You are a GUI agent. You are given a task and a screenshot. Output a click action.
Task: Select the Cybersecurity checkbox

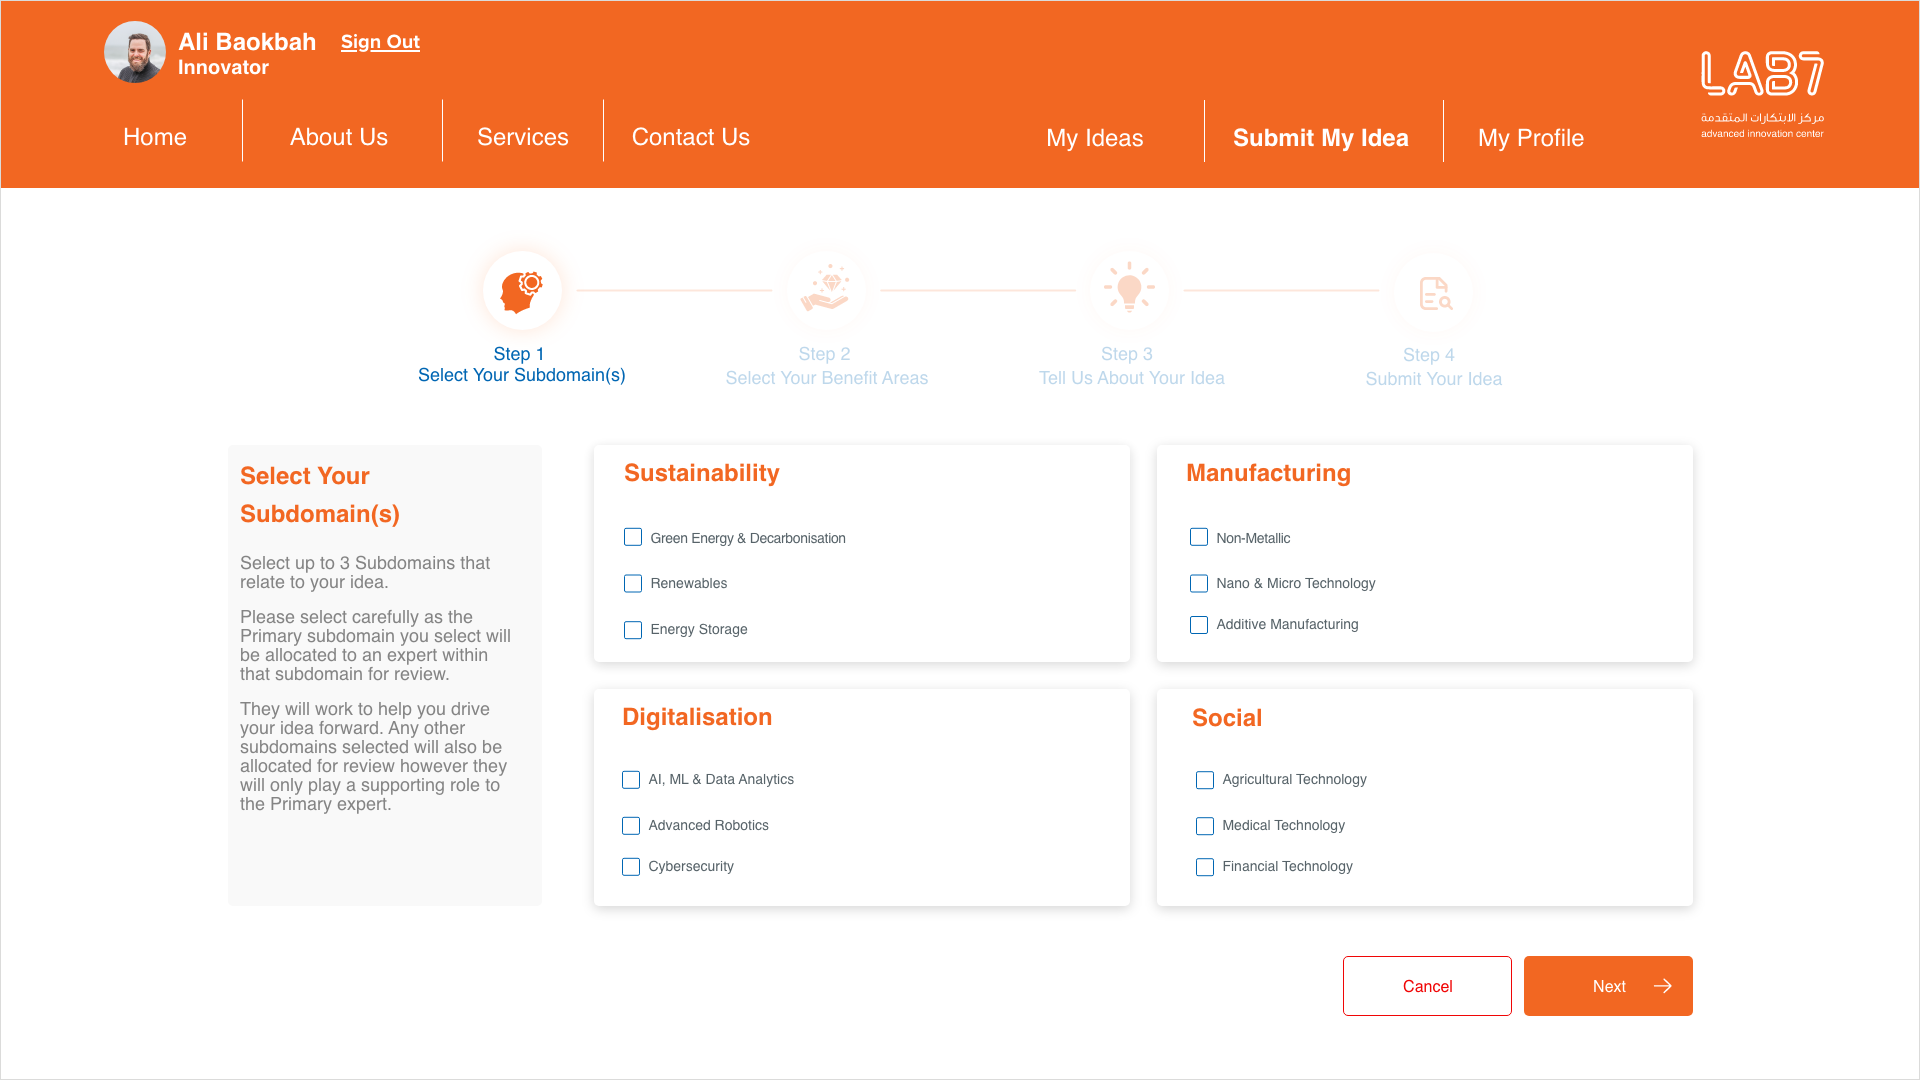pyautogui.click(x=631, y=867)
